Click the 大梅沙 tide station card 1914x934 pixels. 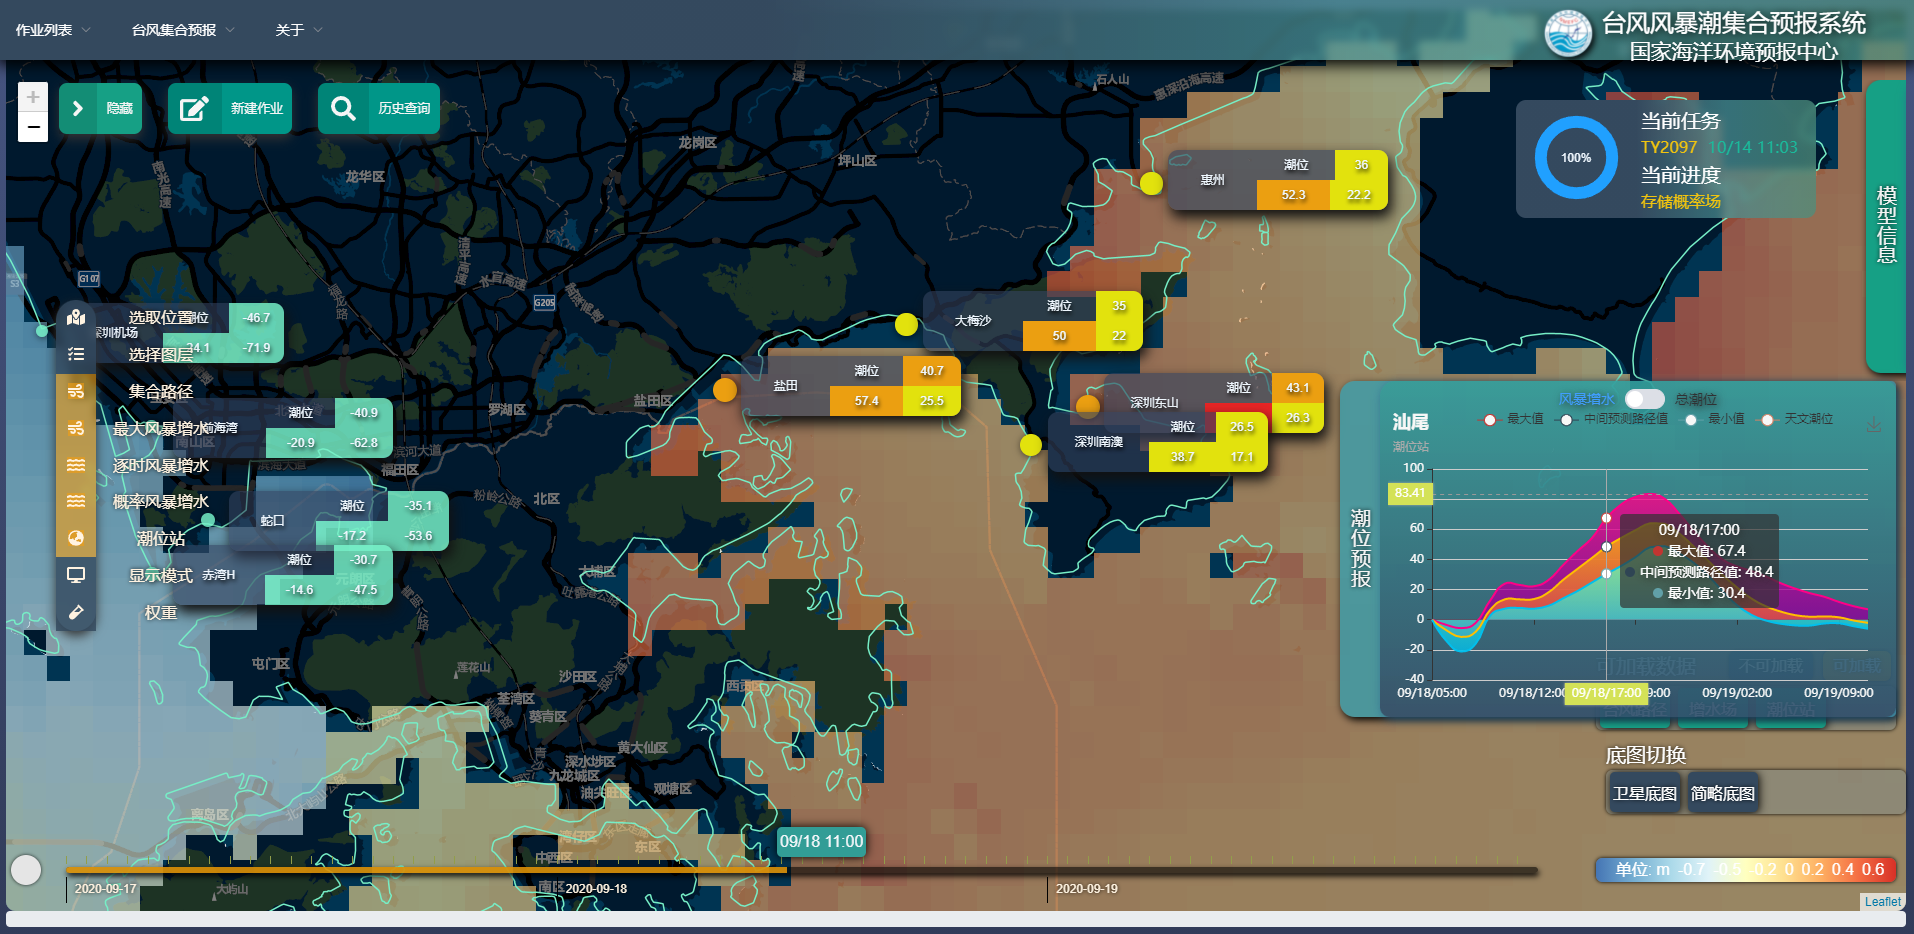pyautogui.click(x=1033, y=321)
